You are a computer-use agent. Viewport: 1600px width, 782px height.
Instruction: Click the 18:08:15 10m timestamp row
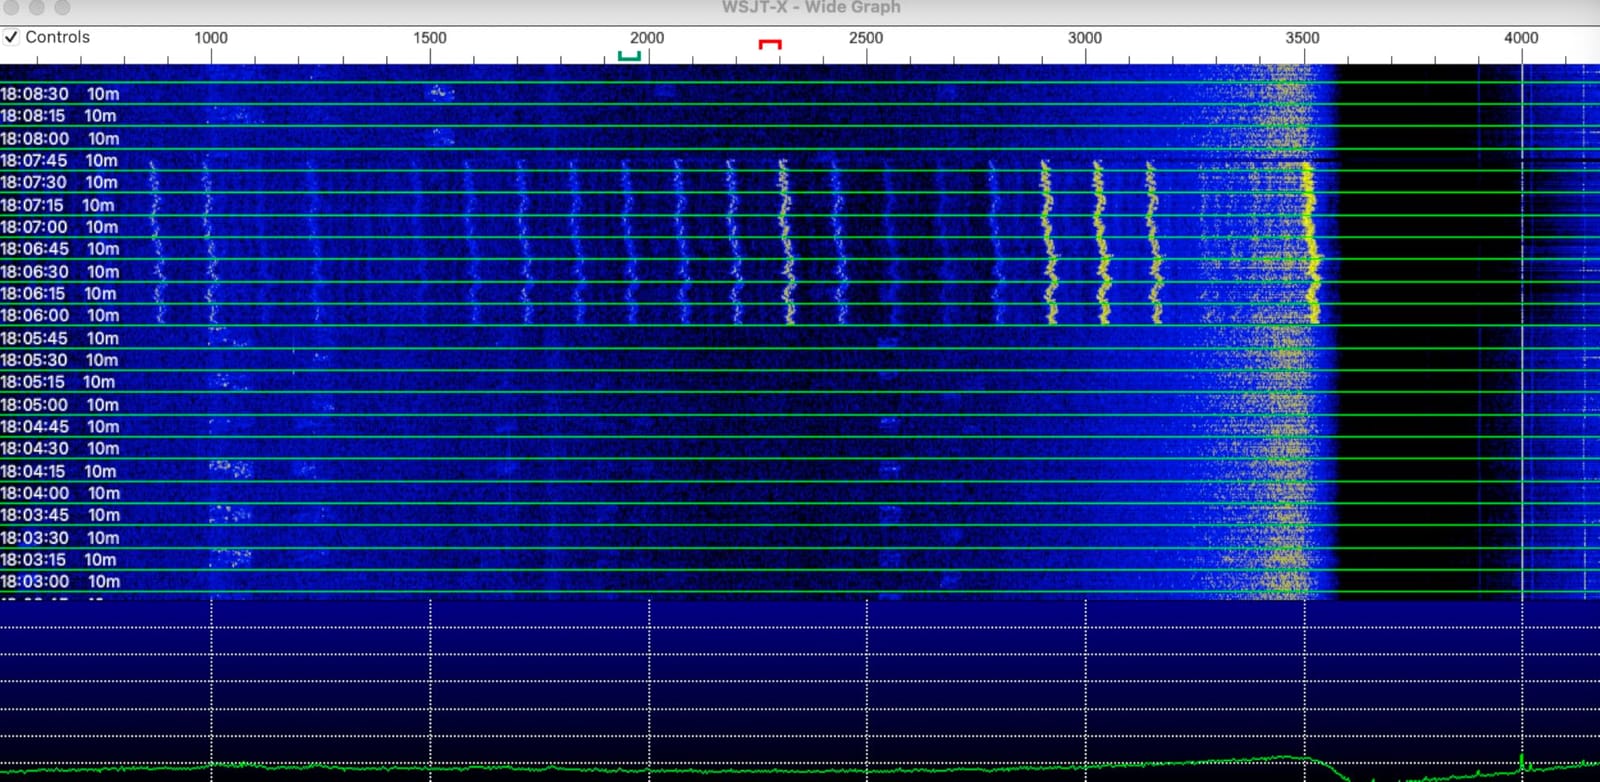(58, 116)
